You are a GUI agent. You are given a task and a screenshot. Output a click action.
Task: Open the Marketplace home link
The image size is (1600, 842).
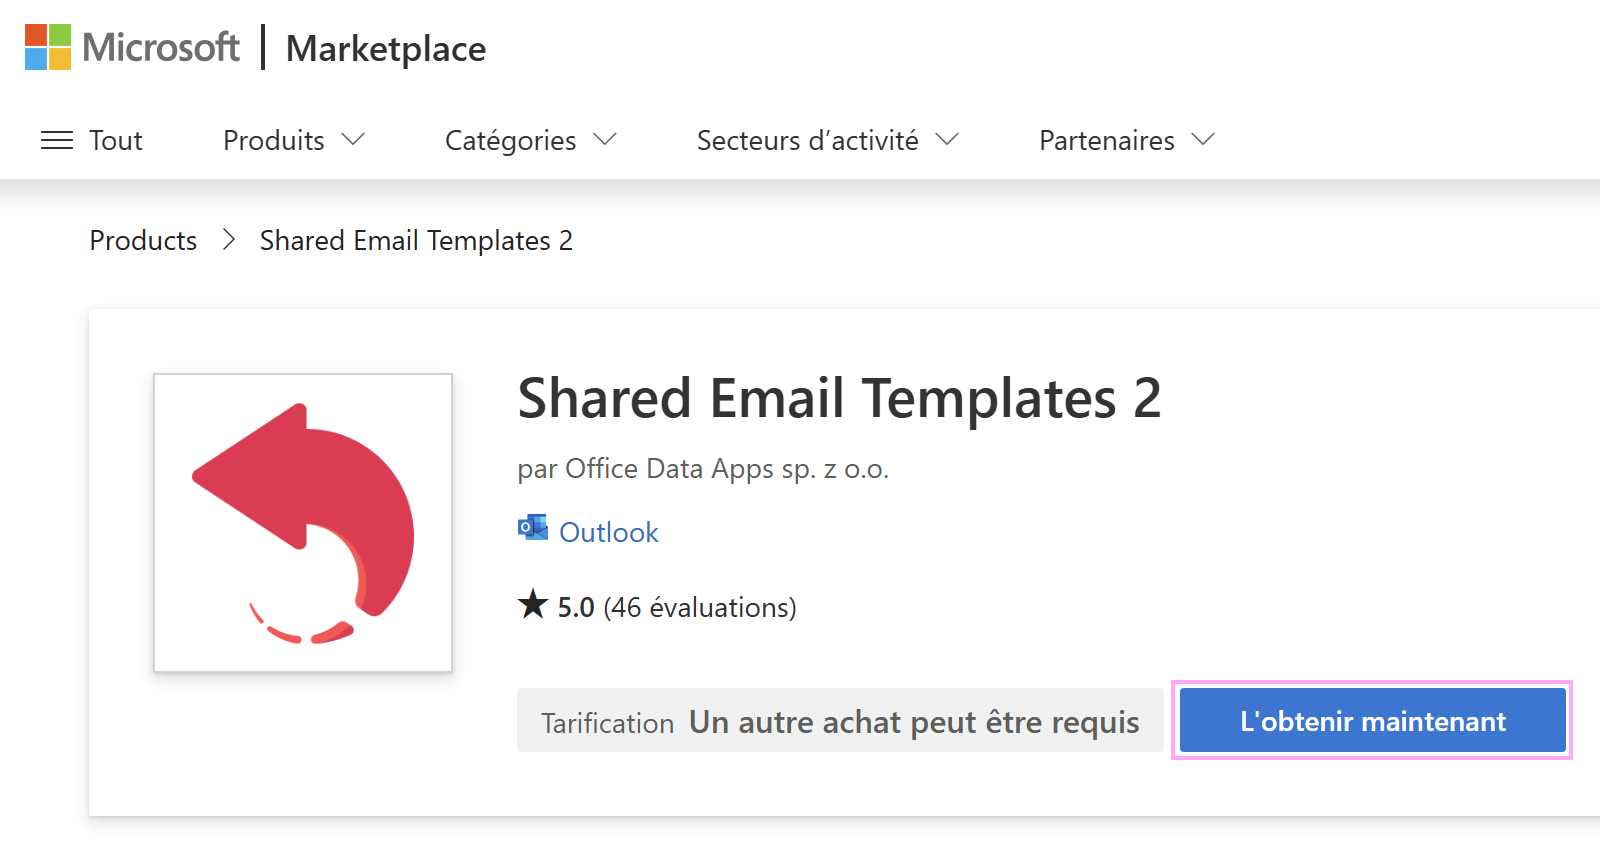pyautogui.click(x=386, y=48)
